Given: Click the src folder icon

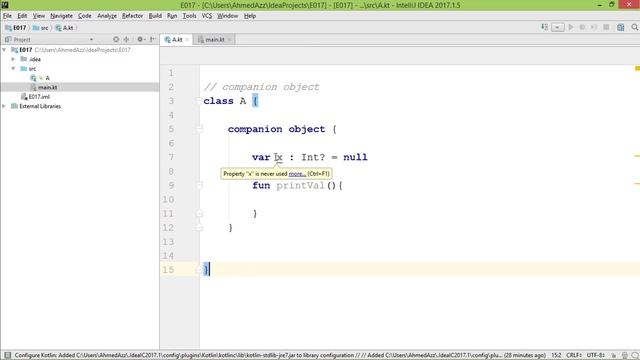Looking at the screenshot, I should click(x=24, y=69).
